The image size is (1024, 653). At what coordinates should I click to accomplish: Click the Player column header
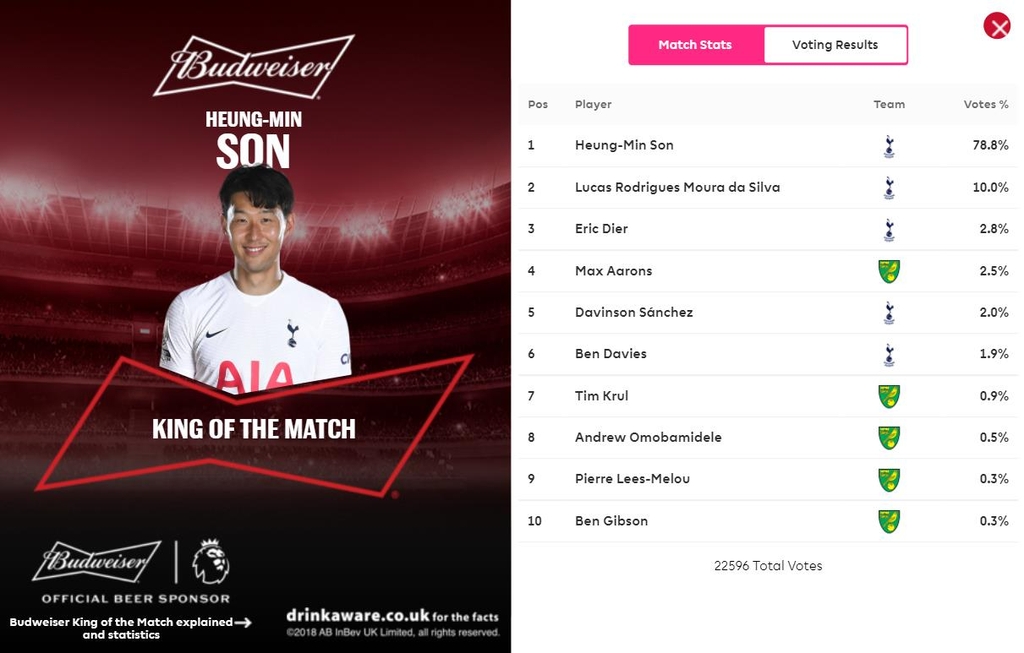click(x=593, y=104)
